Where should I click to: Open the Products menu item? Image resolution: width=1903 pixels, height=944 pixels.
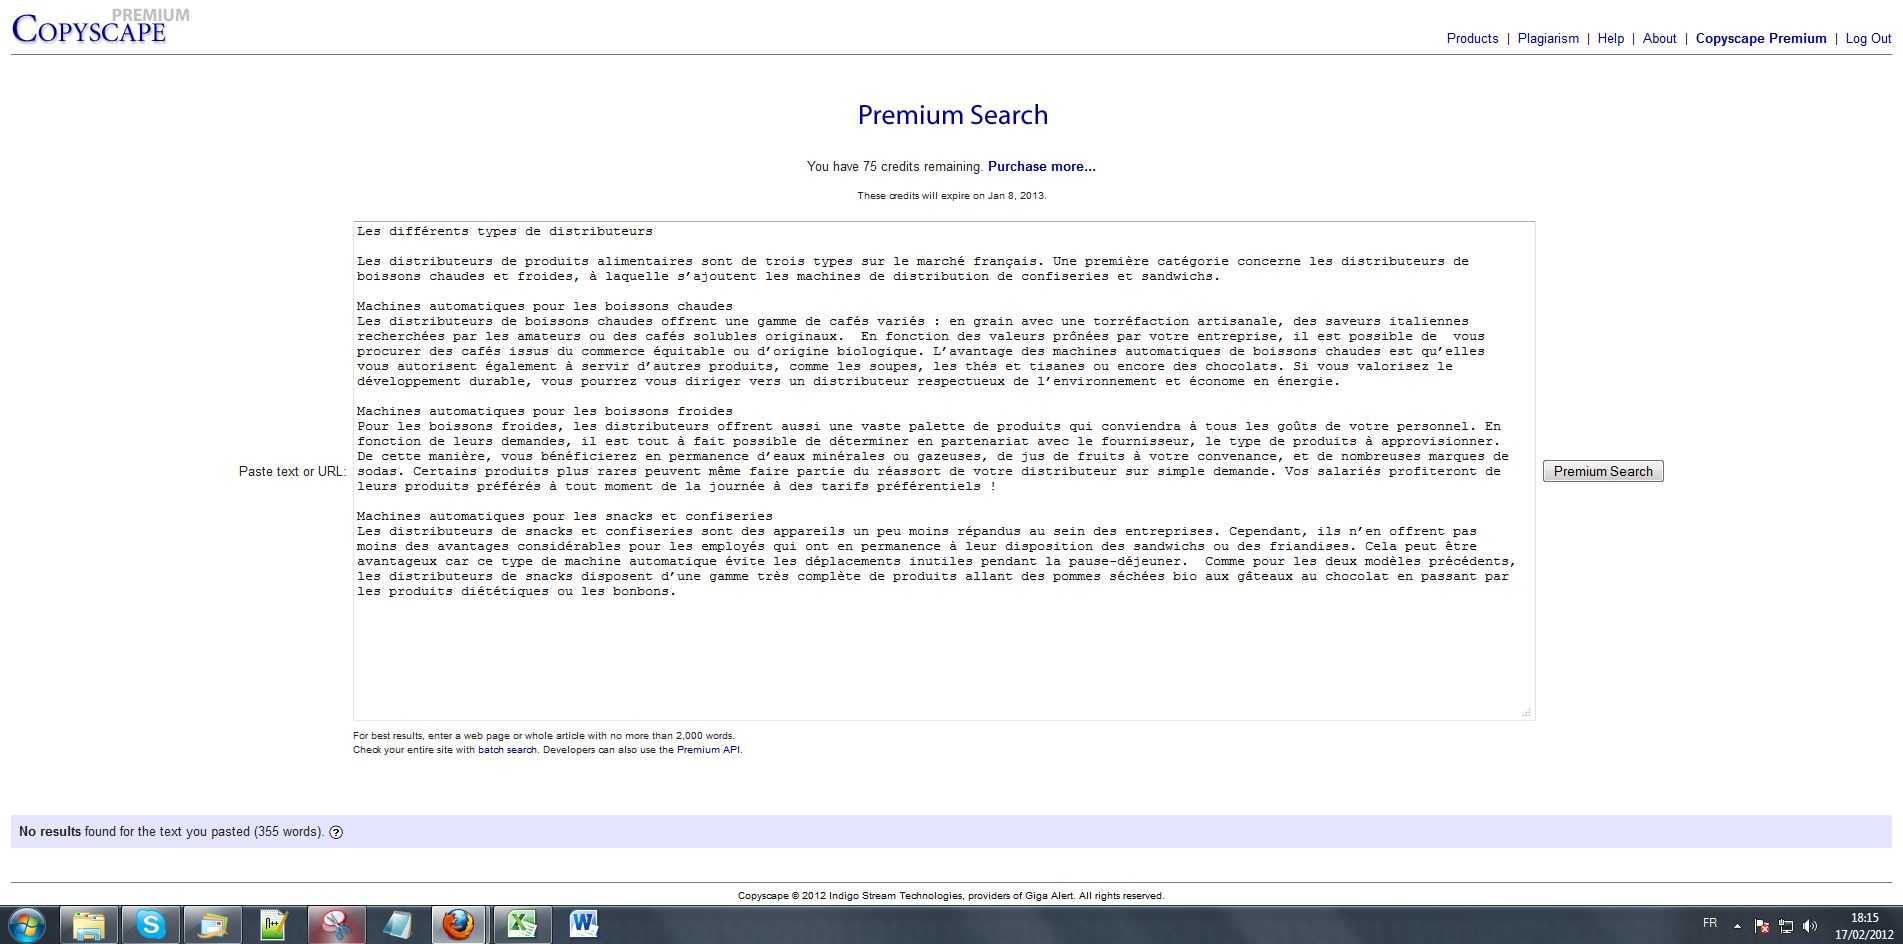click(x=1472, y=38)
